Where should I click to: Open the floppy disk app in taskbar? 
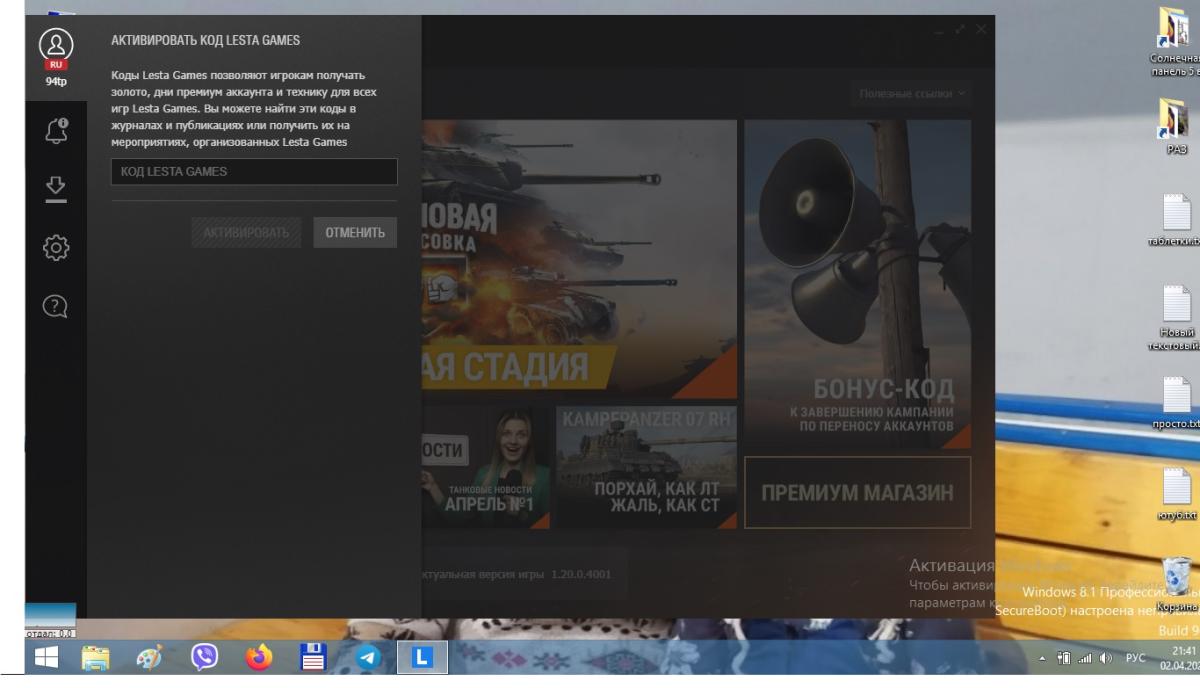pos(314,657)
